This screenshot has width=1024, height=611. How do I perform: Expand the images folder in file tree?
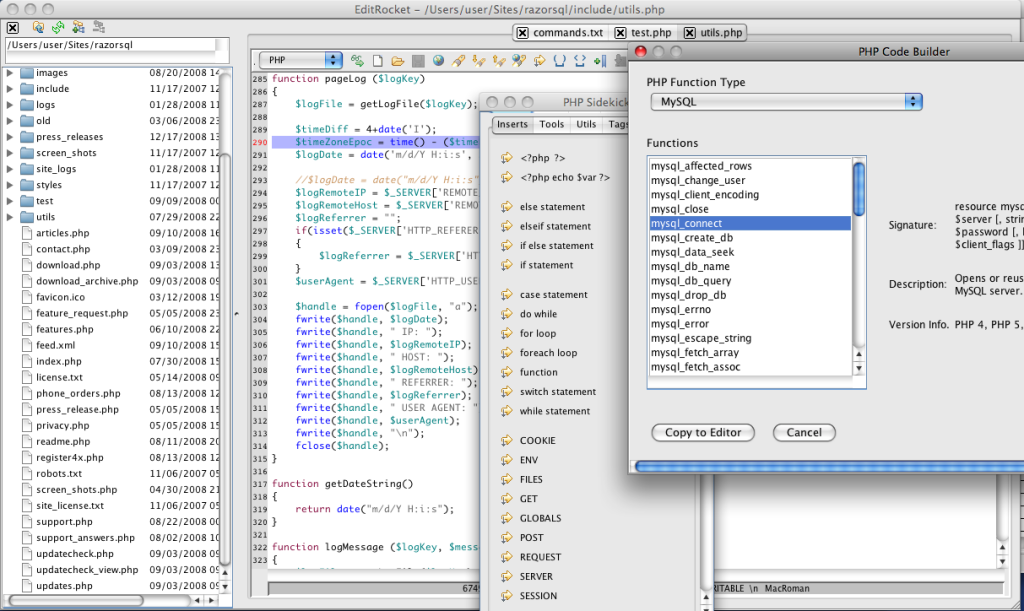coord(10,73)
